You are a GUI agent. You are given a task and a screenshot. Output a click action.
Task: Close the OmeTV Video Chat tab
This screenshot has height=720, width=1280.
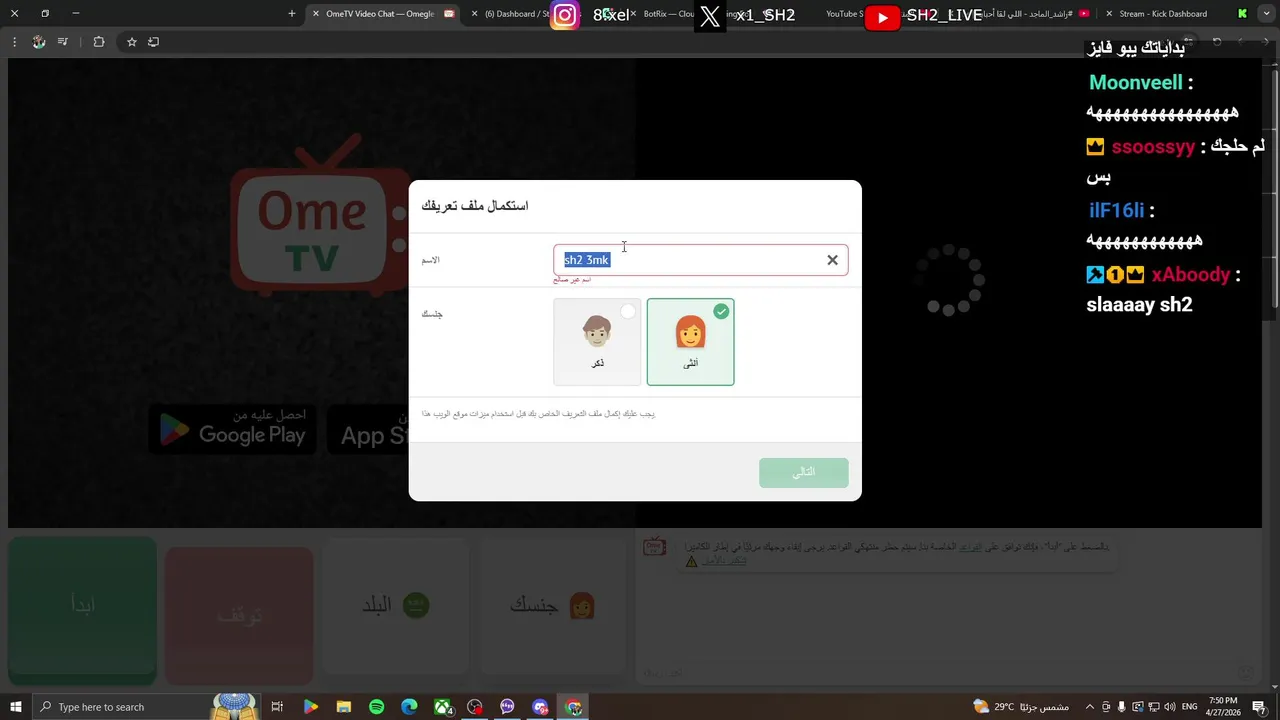(316, 14)
